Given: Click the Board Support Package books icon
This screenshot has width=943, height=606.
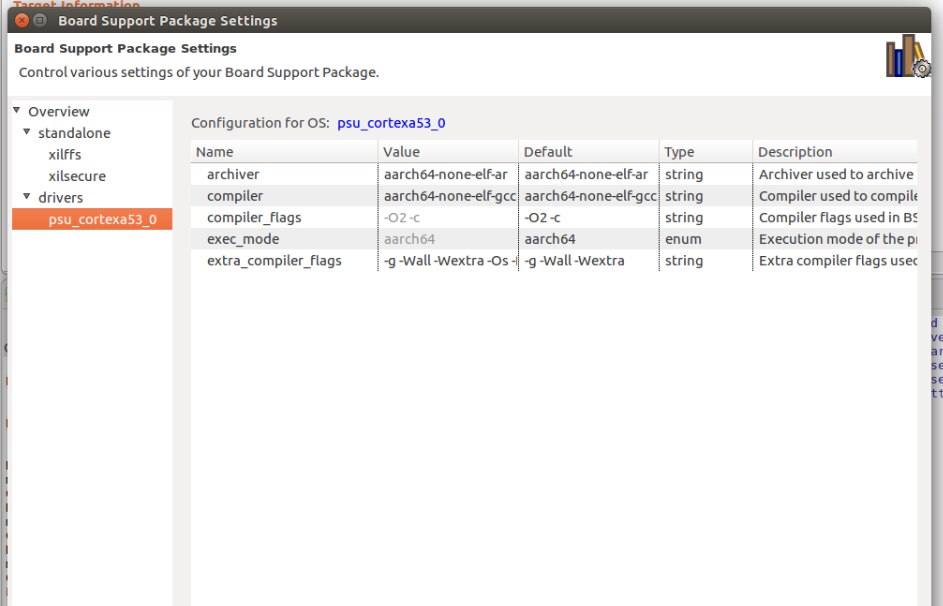Looking at the screenshot, I should [907, 57].
